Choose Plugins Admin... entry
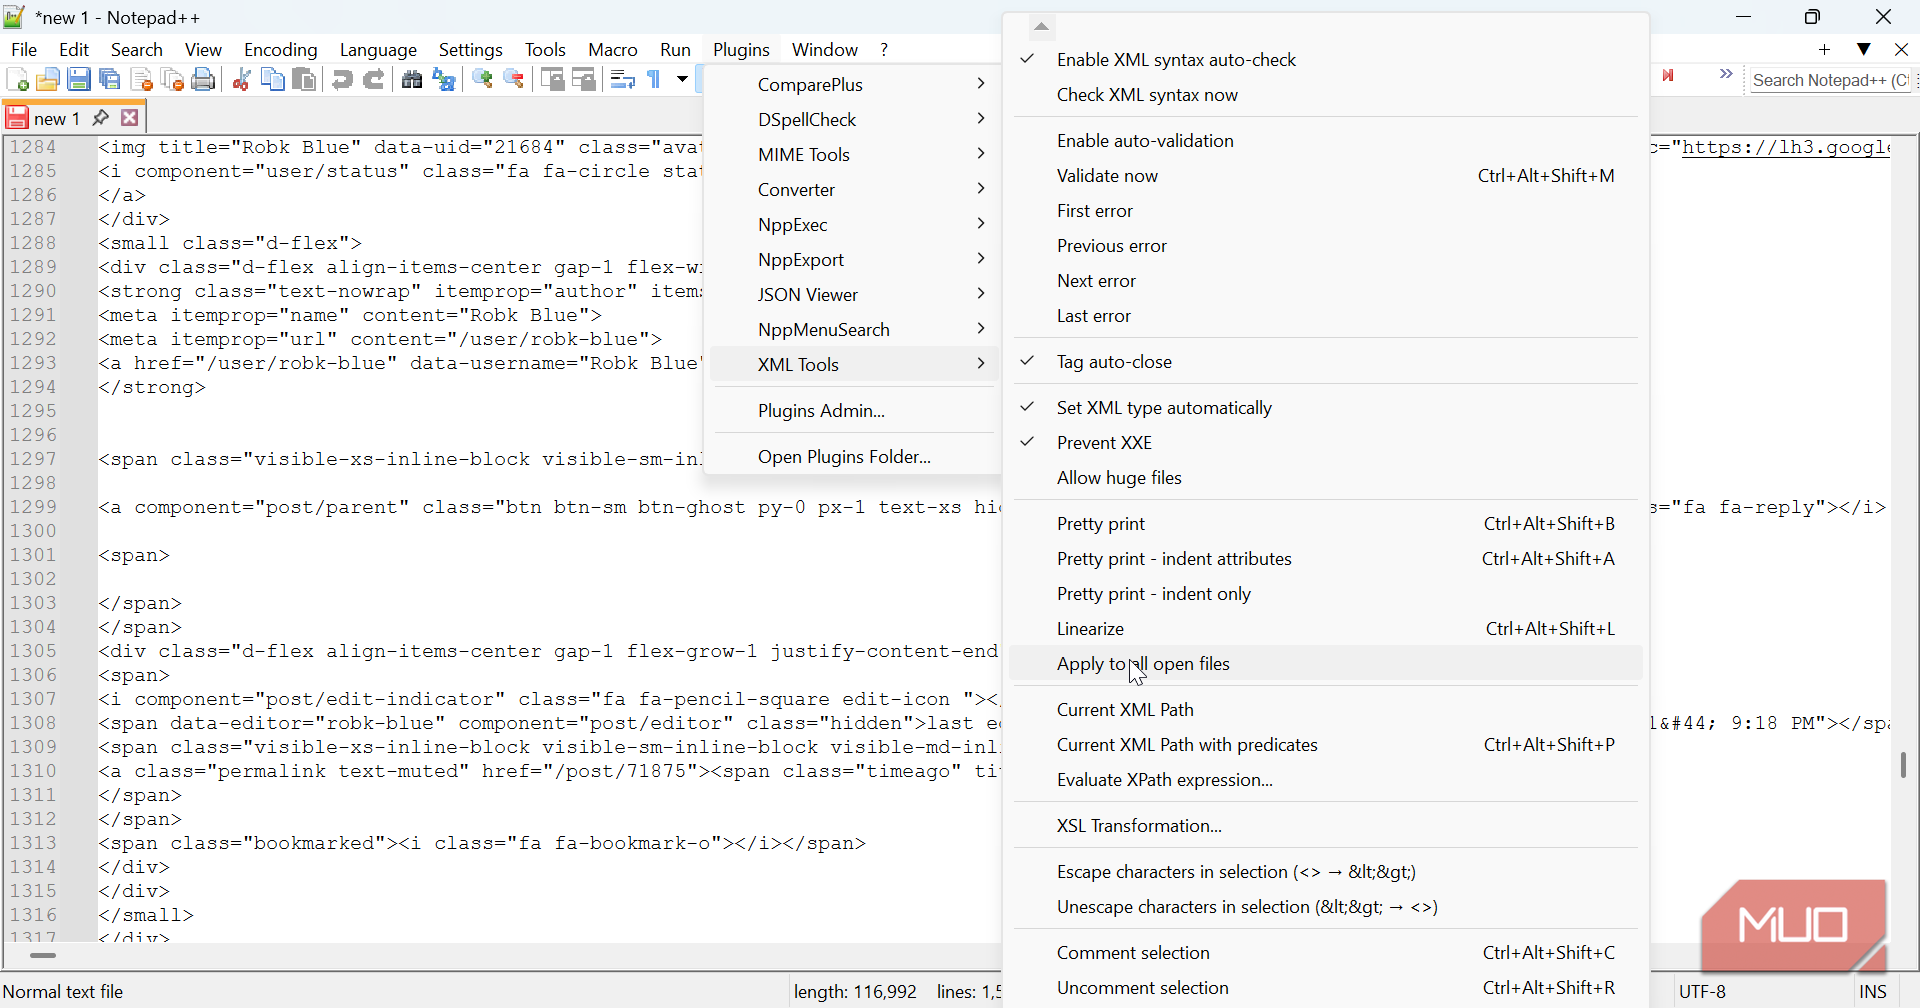 click(x=853, y=411)
